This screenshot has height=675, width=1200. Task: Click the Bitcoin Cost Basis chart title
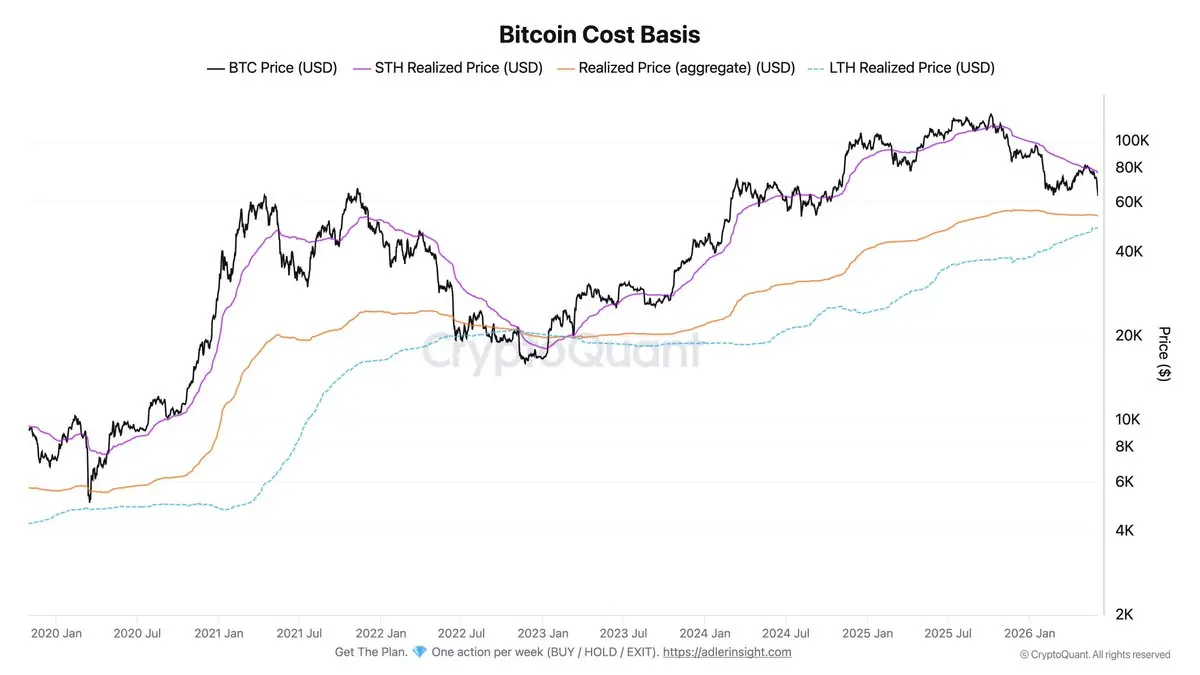[x=600, y=34]
